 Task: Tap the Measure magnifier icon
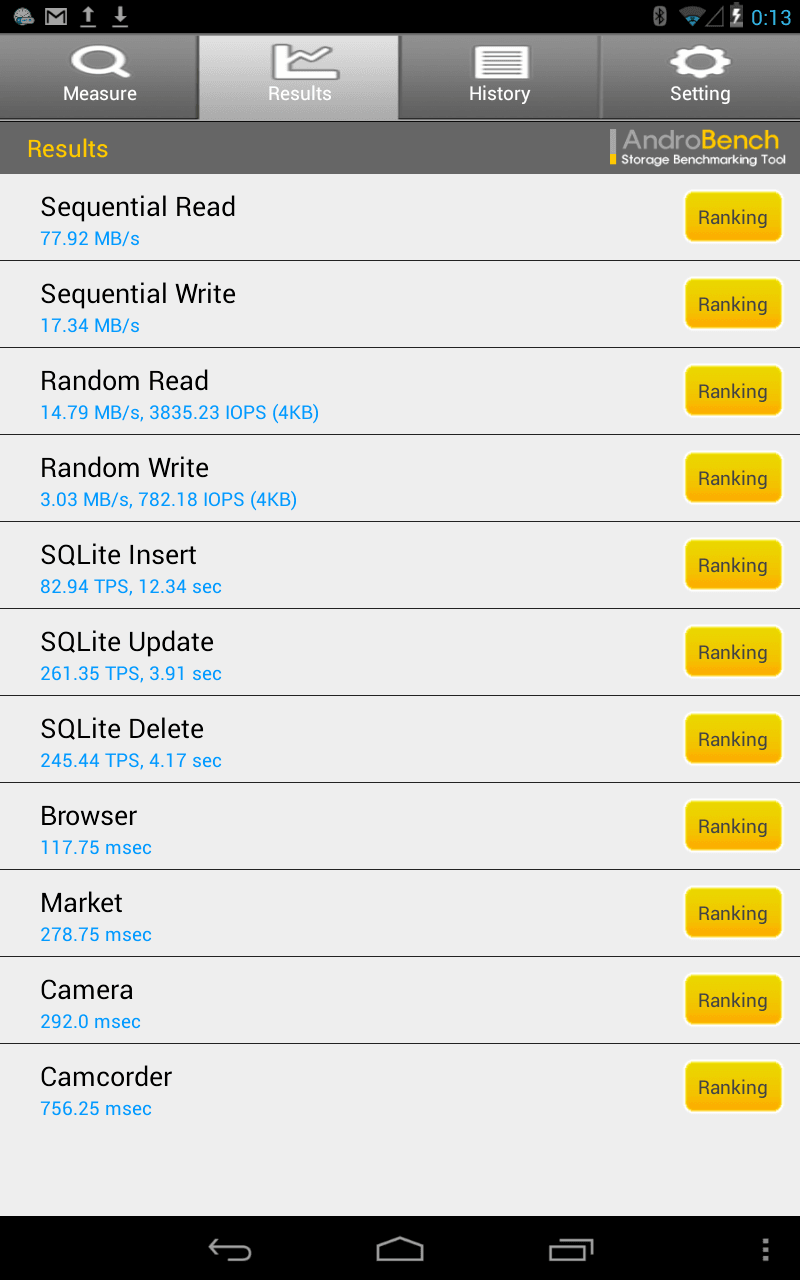(99, 62)
